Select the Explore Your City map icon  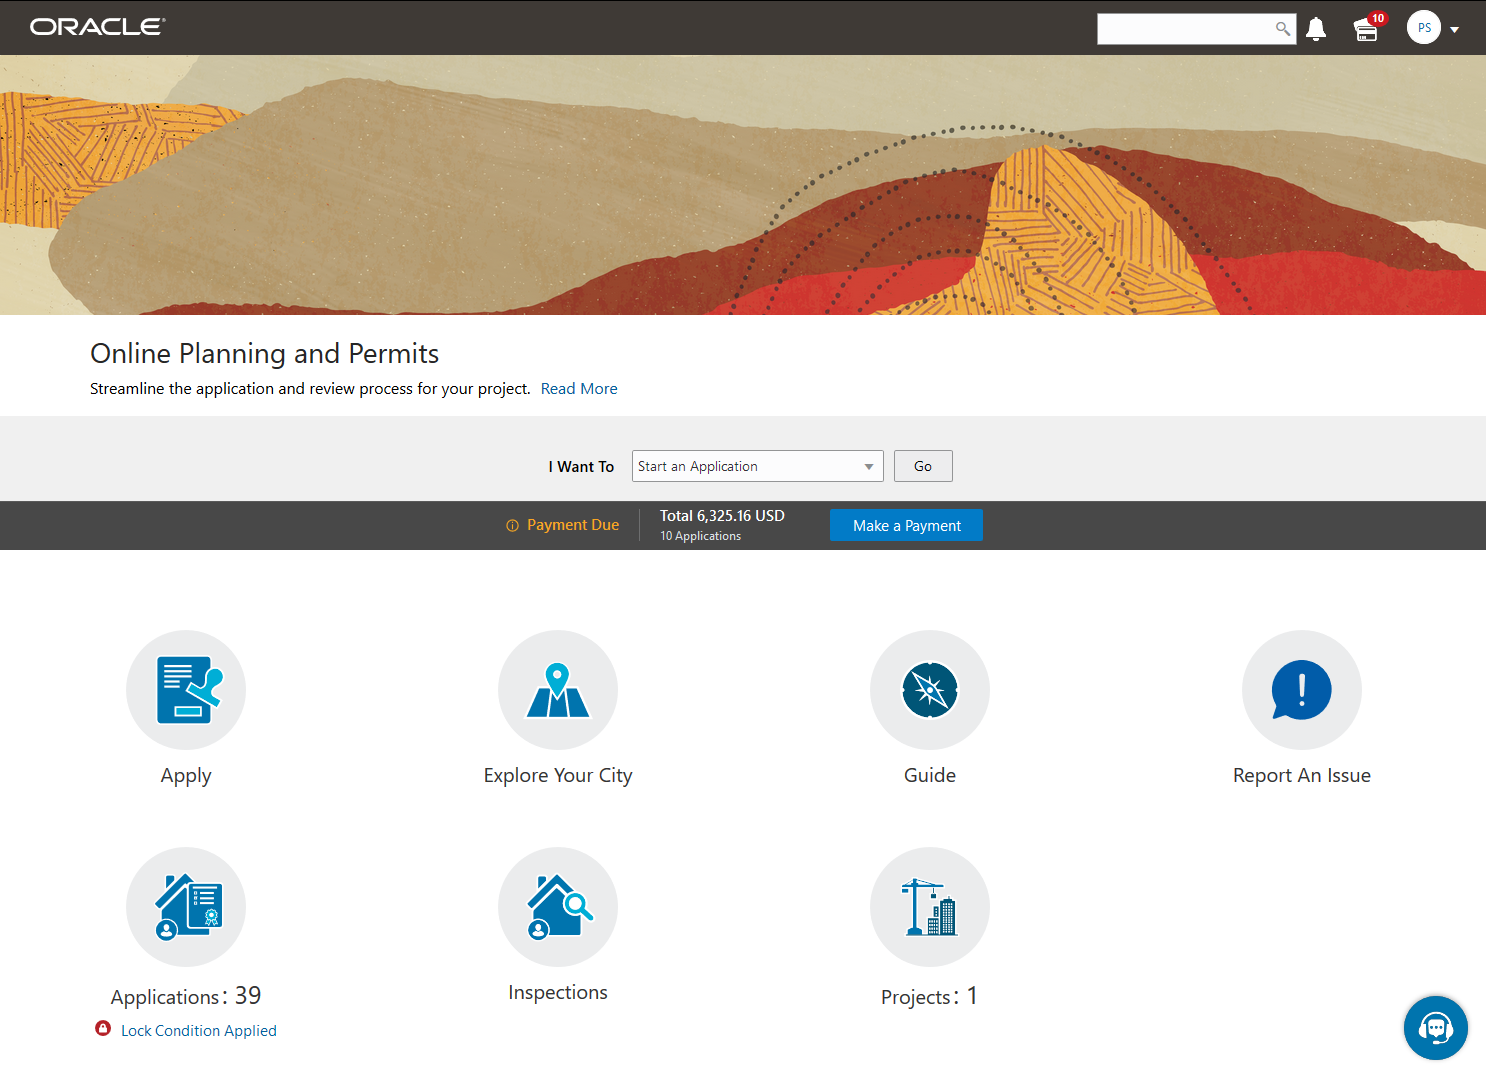558,690
